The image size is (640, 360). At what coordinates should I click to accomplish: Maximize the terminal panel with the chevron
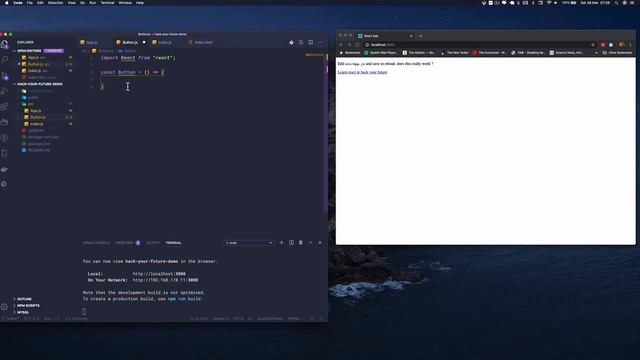pyautogui.click(x=311, y=242)
